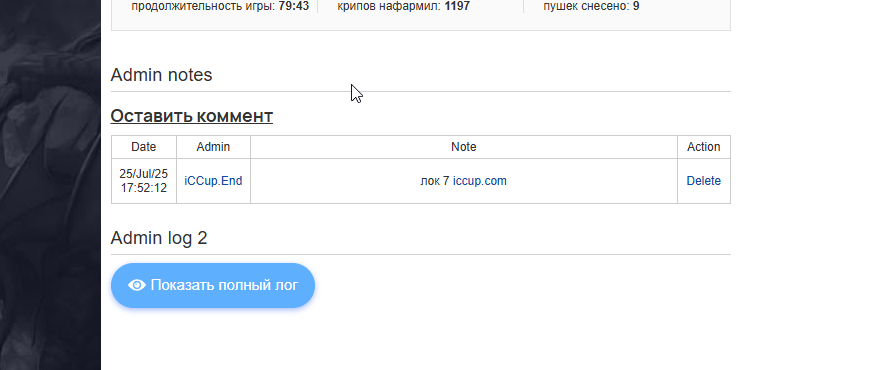
Task: Open the iCCup.End admin profile link
Action: tap(213, 181)
